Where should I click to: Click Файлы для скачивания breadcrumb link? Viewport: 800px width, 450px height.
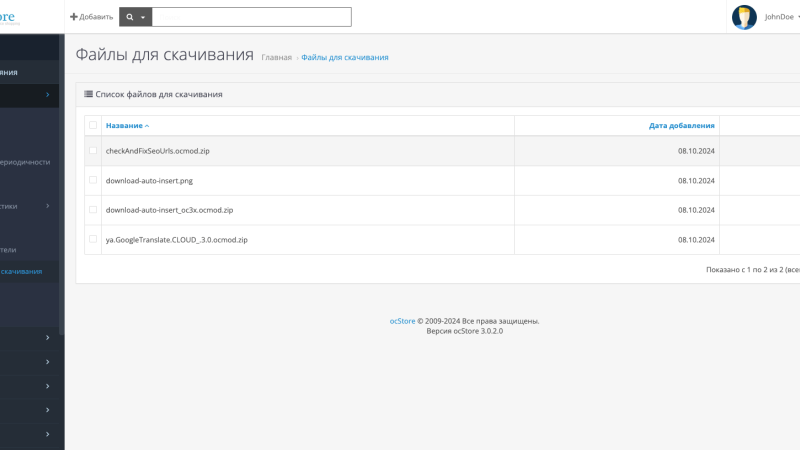pyautogui.click(x=344, y=57)
